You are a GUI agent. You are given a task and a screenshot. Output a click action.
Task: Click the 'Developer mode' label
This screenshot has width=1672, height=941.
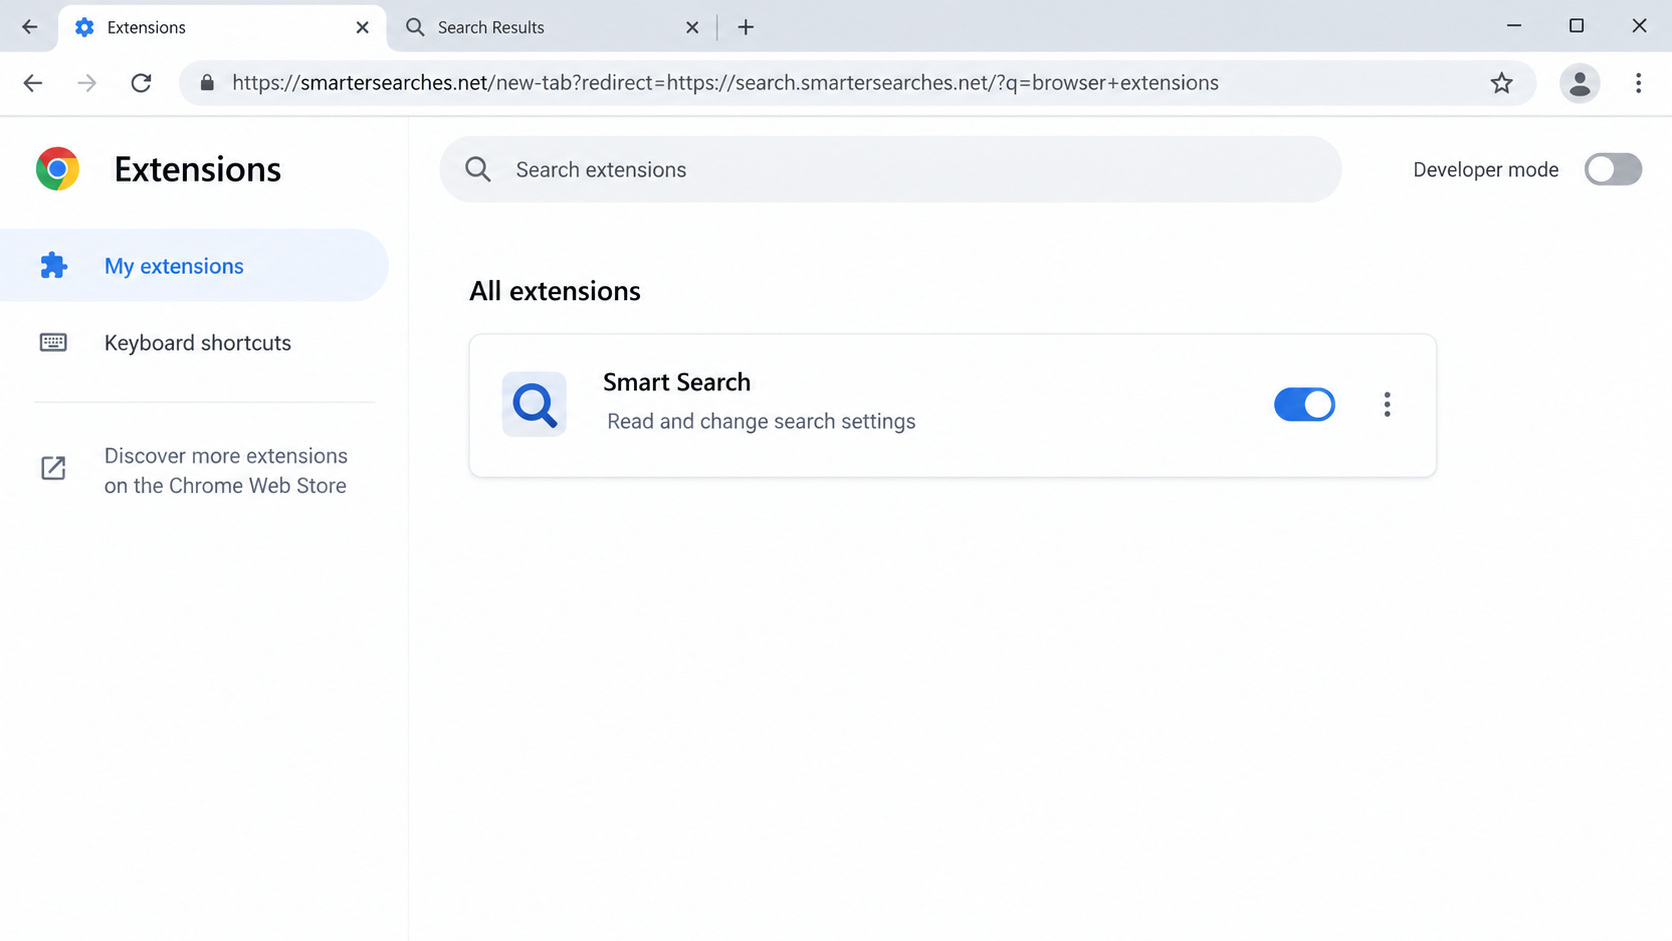[1485, 169]
